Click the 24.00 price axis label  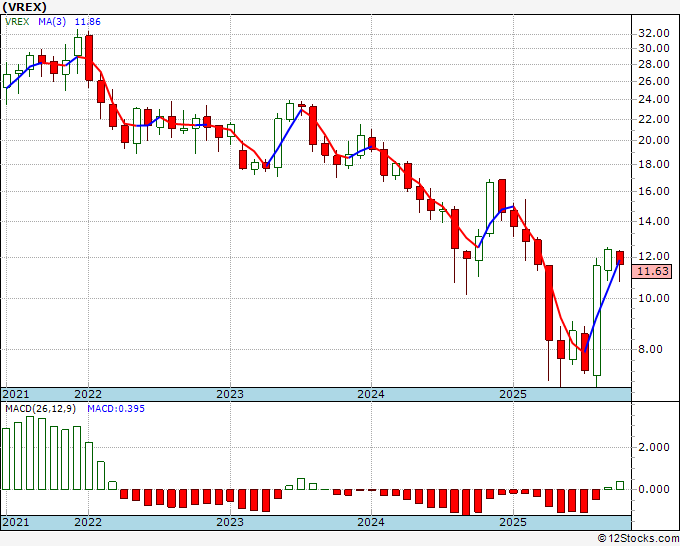pos(654,99)
